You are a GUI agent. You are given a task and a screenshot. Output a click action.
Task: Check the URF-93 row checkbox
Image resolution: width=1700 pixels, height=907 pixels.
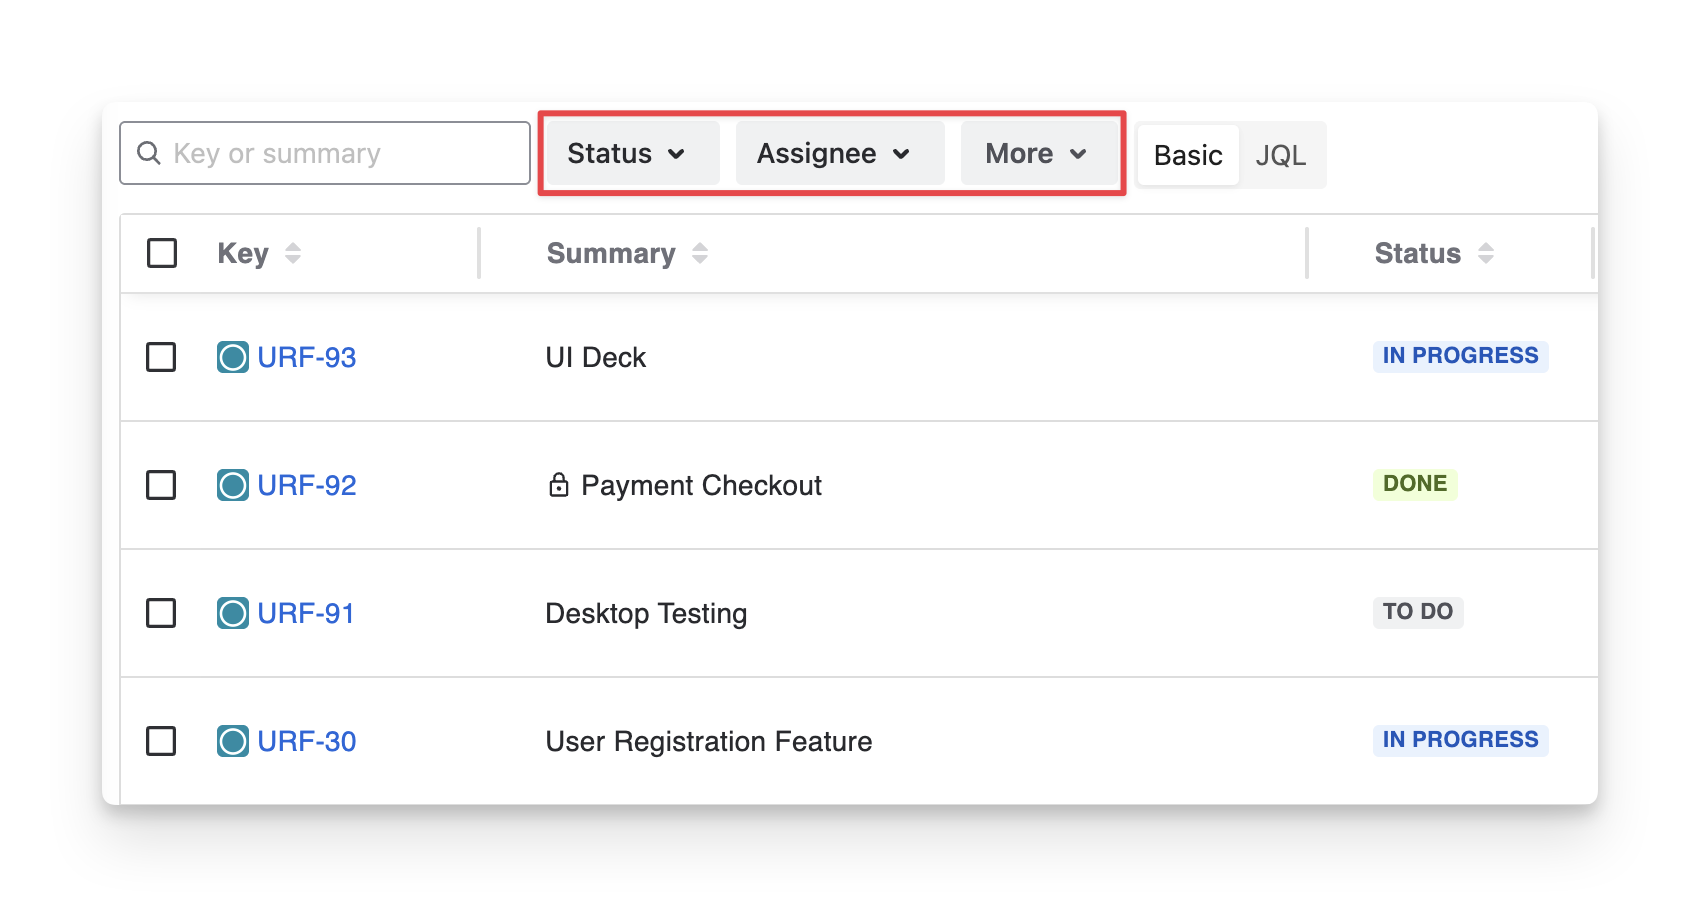point(161,357)
